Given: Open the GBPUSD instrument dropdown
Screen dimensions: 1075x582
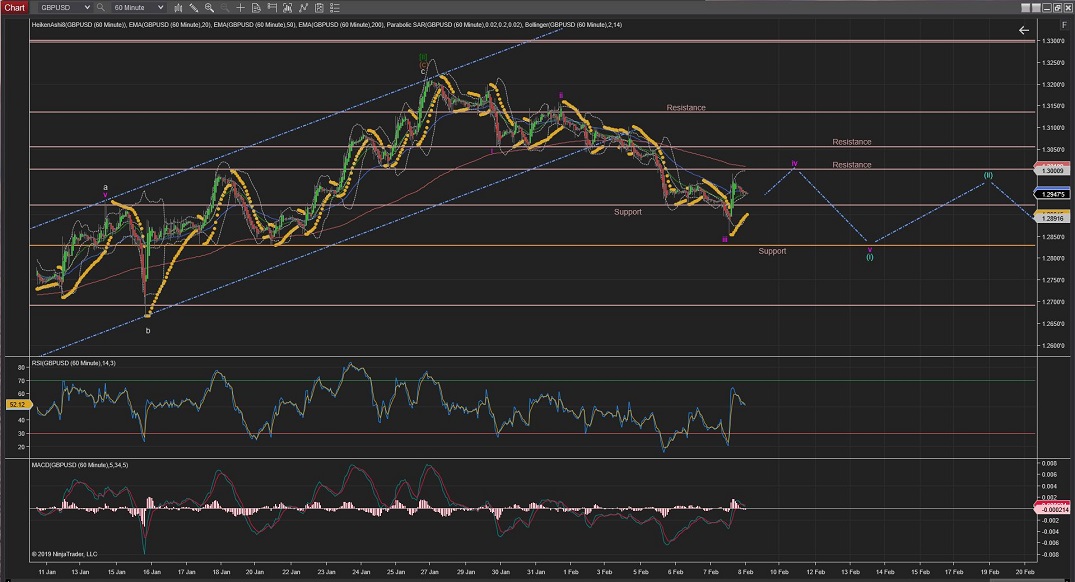Looking at the screenshot, I should click(64, 8).
